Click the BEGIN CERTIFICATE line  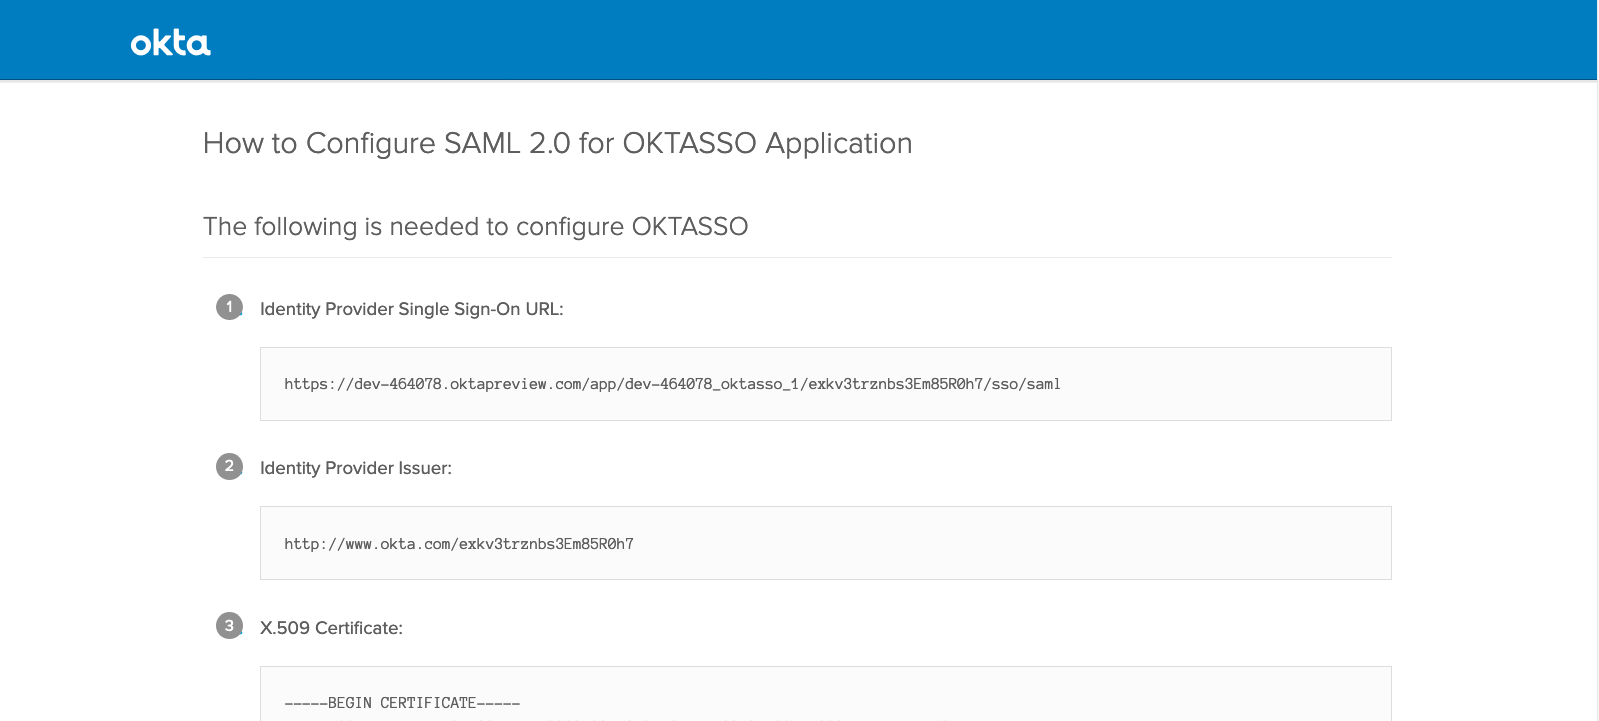(x=402, y=703)
